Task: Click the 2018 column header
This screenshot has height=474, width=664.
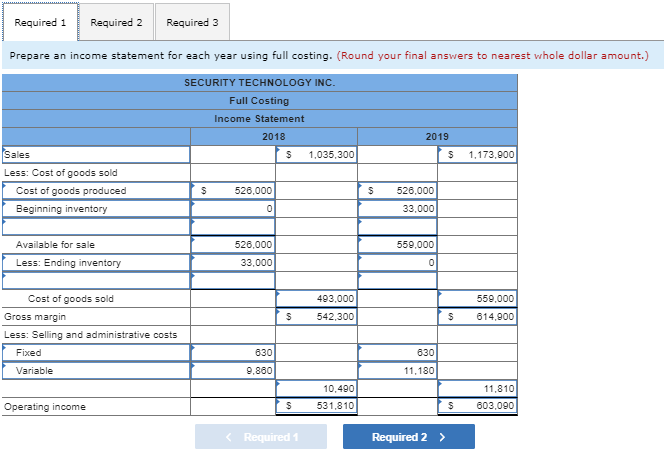Action: click(274, 136)
